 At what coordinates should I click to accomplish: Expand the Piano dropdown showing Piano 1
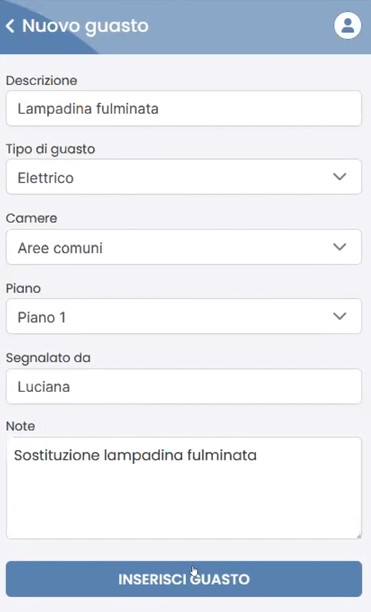(184, 316)
